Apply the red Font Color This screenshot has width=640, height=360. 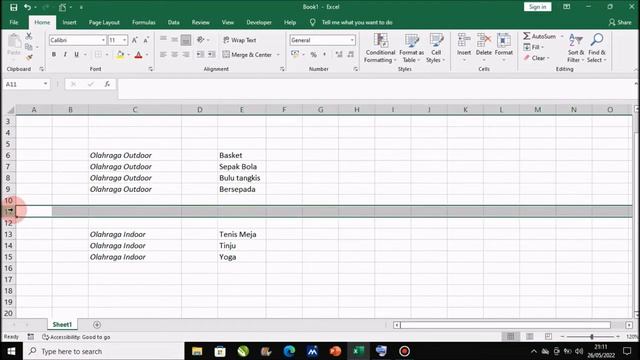[x=138, y=55]
